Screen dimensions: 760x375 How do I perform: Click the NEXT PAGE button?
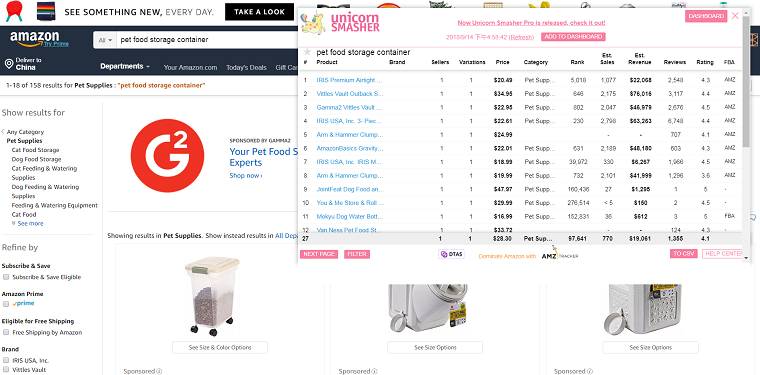coord(319,254)
